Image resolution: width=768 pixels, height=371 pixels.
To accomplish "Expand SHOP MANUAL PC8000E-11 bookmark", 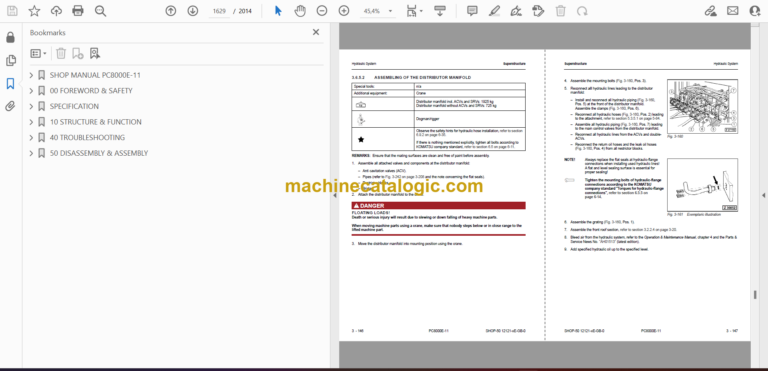I will 31,75.
